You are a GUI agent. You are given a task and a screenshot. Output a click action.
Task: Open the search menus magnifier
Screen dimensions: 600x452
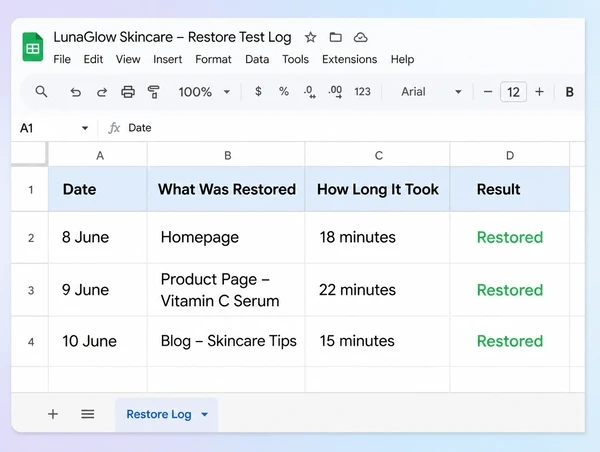[41, 92]
